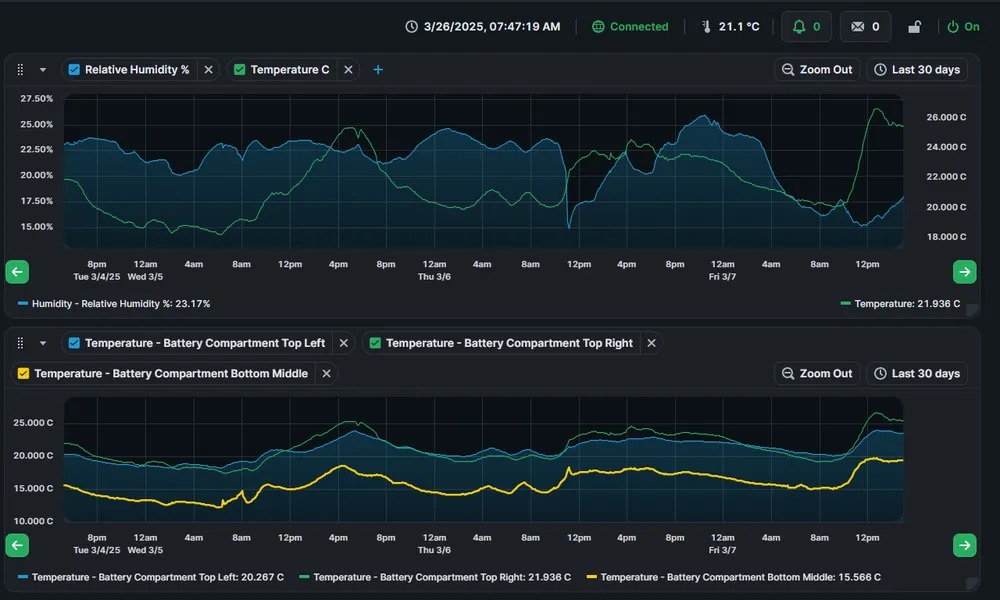Image resolution: width=1000 pixels, height=600 pixels.
Task: Click Battery Compartment Top Left legend entry
Action: [x=151, y=577]
